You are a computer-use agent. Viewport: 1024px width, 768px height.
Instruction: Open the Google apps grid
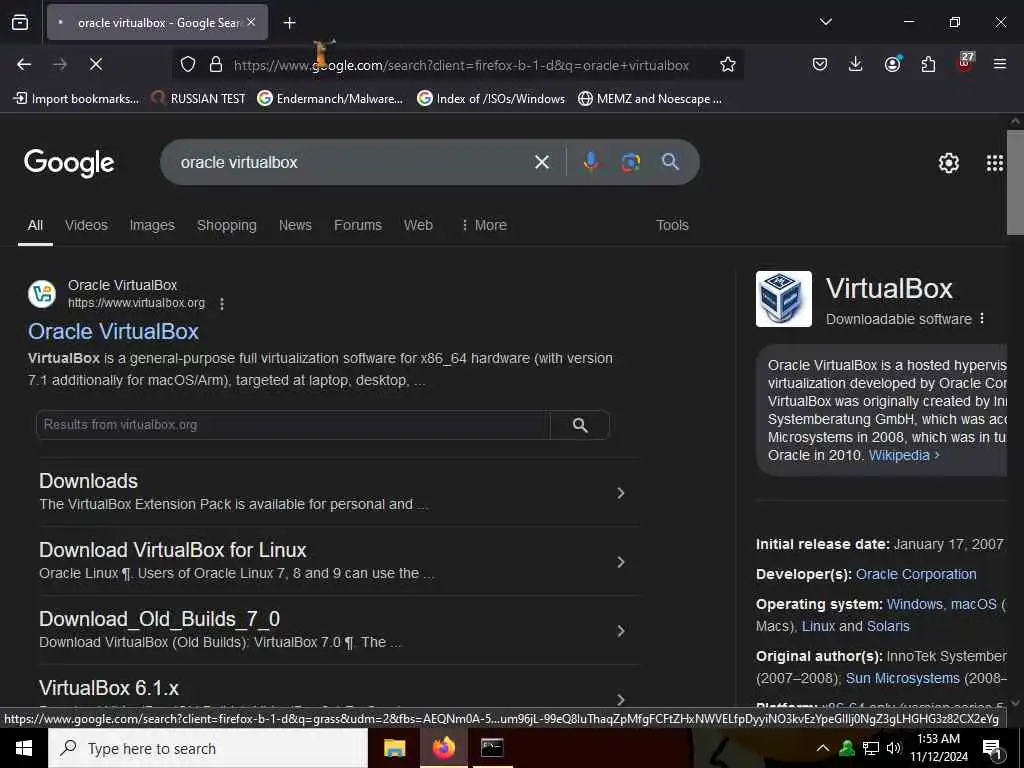point(995,163)
